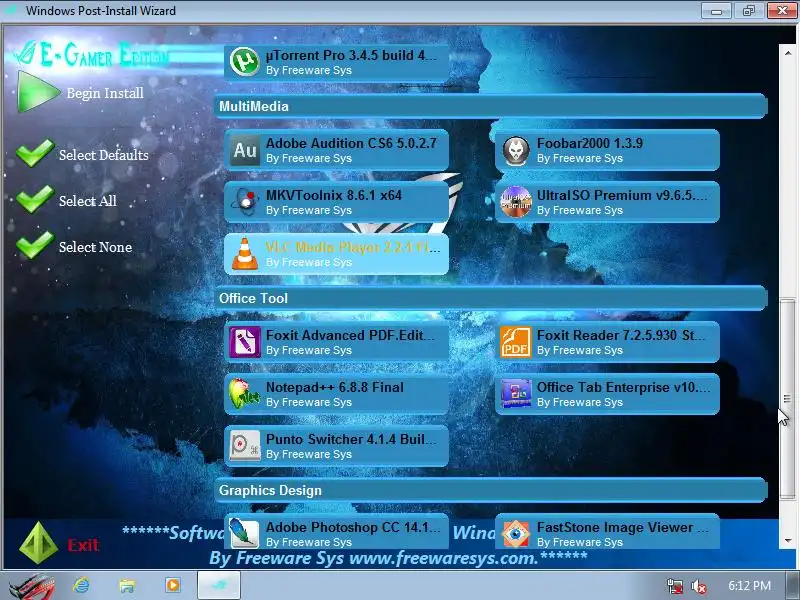Click the muted volume tray icon

[698, 586]
